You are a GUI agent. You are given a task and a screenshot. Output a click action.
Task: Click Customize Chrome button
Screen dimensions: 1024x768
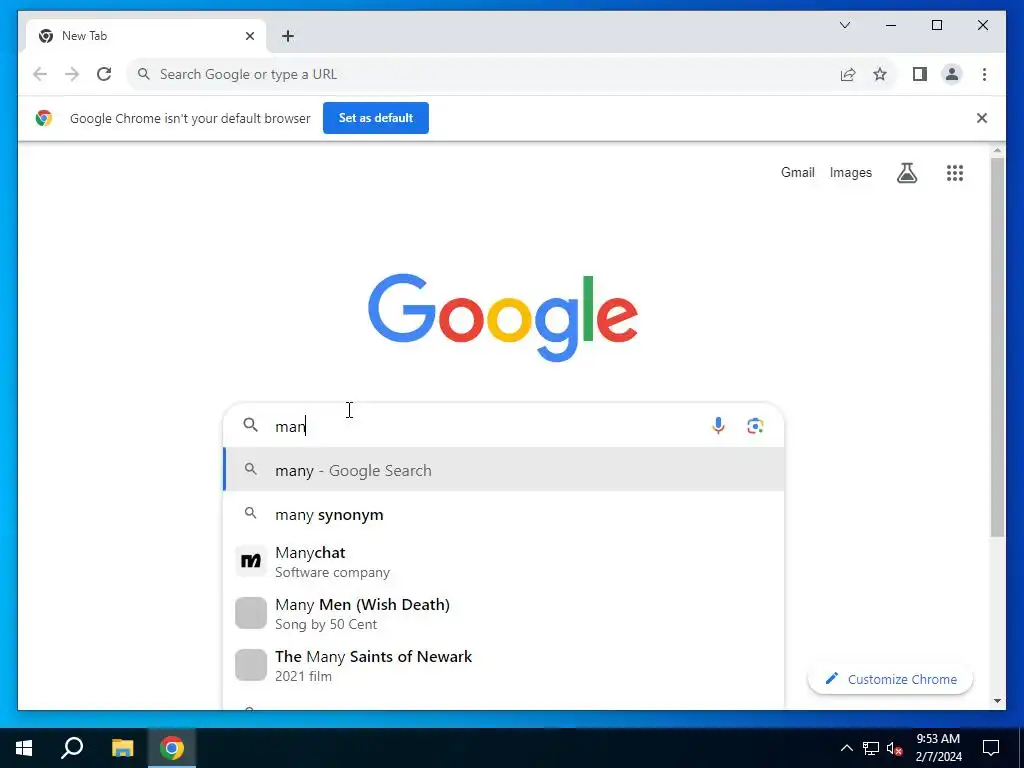[x=890, y=679]
